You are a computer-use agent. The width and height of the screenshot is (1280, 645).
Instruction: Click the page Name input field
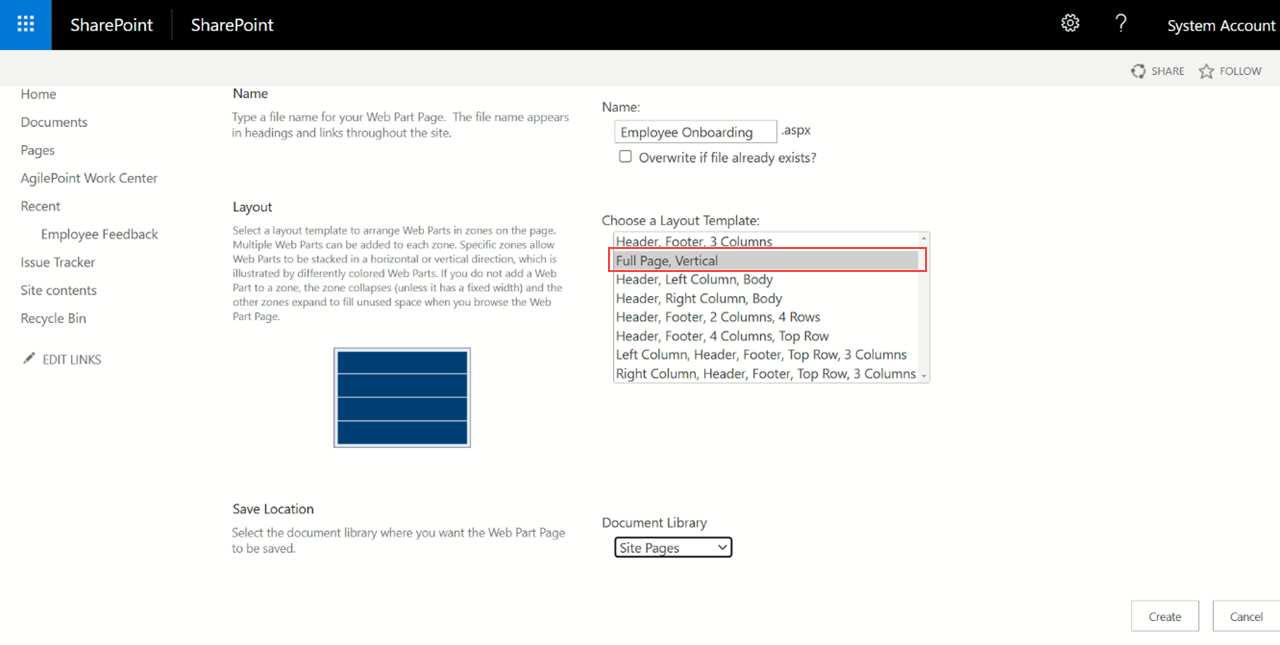[x=695, y=132]
